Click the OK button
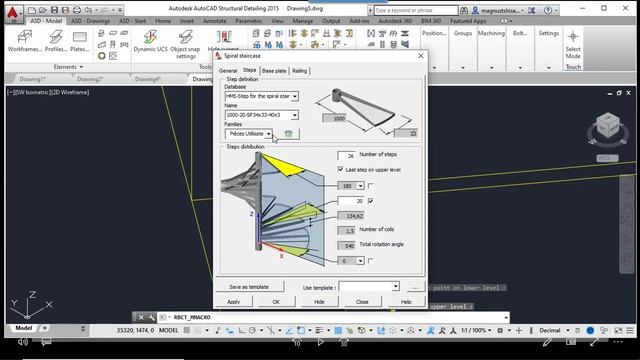 pyautogui.click(x=276, y=302)
